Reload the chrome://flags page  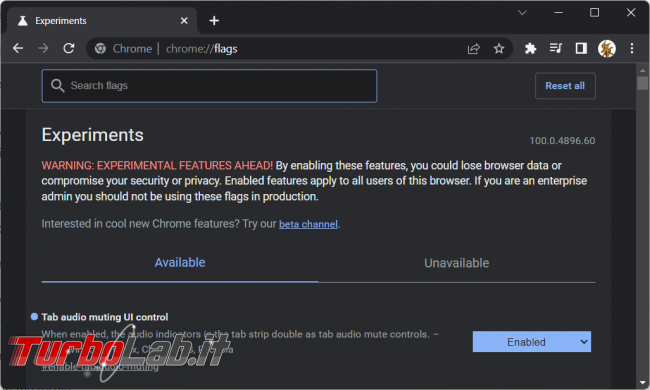[x=69, y=48]
